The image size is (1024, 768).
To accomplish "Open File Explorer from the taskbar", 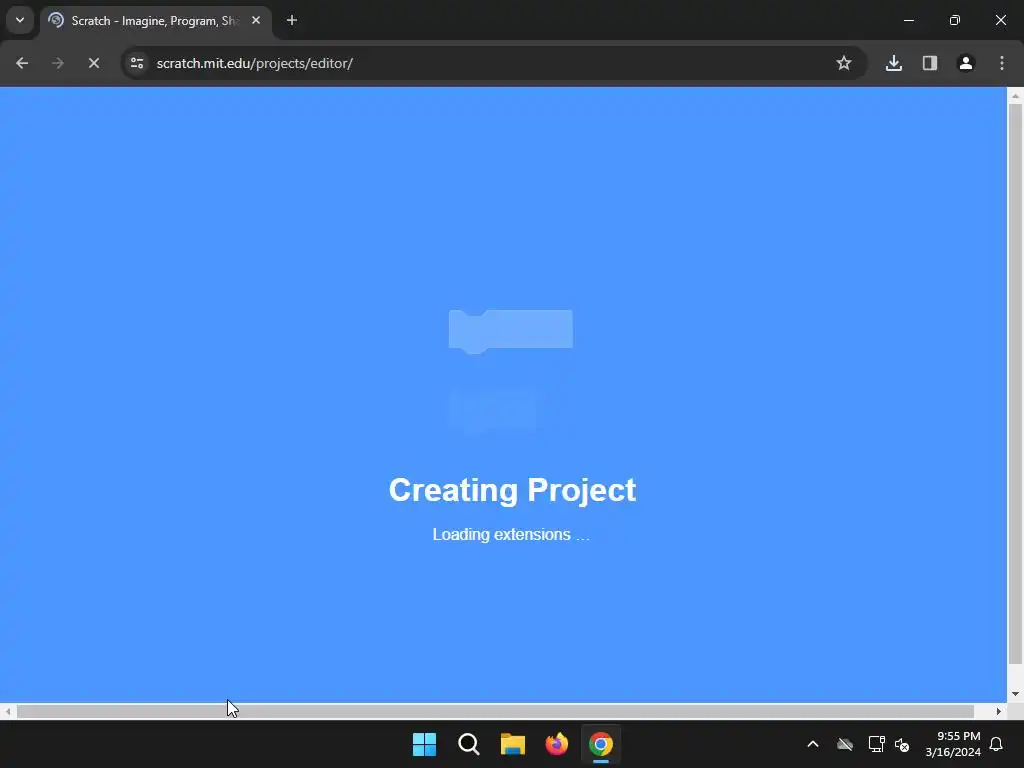I will click(513, 744).
